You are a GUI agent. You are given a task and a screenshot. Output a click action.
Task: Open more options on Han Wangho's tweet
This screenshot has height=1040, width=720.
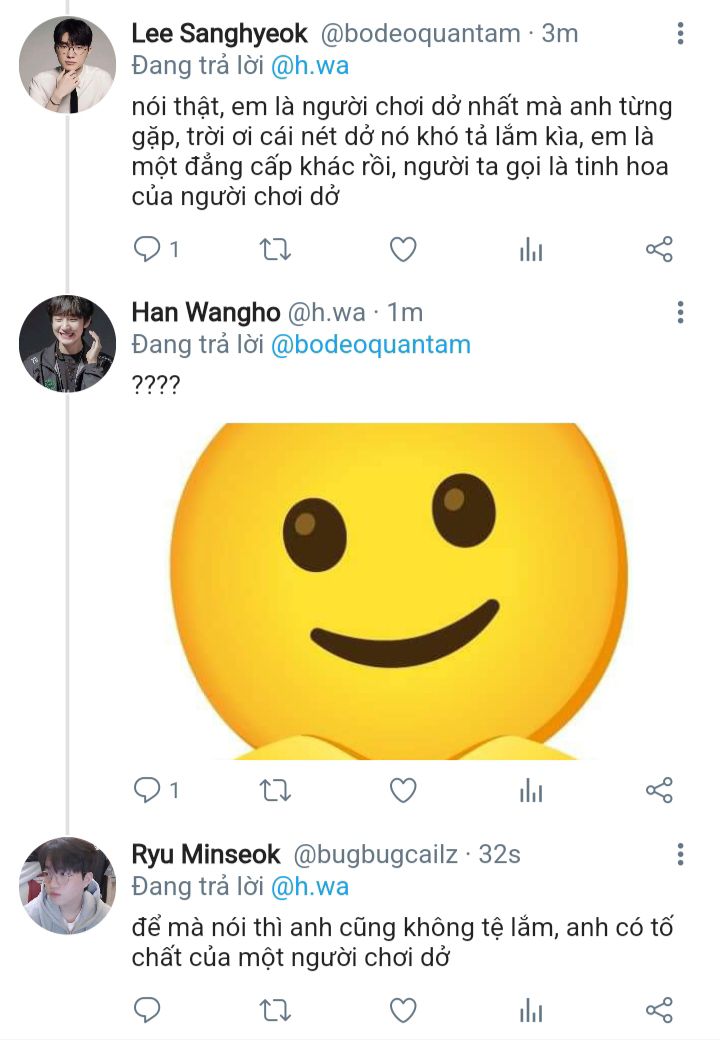[680, 312]
